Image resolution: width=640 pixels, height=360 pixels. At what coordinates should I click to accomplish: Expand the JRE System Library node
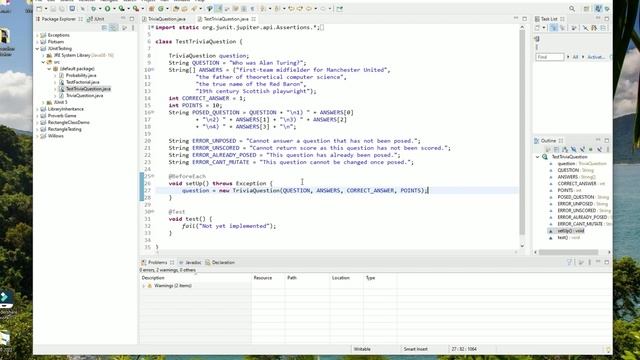click(x=43, y=56)
